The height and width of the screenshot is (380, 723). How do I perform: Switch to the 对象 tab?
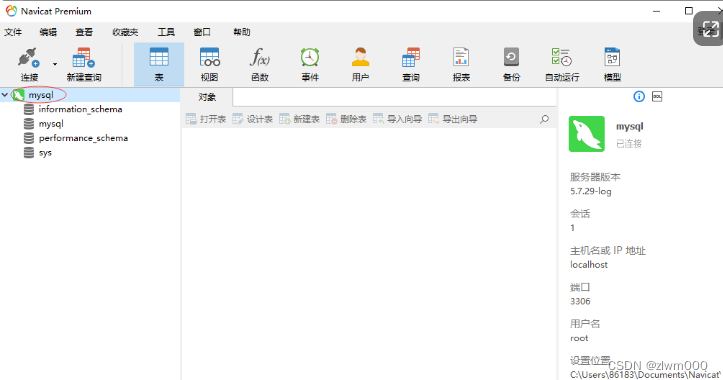[x=207, y=97]
